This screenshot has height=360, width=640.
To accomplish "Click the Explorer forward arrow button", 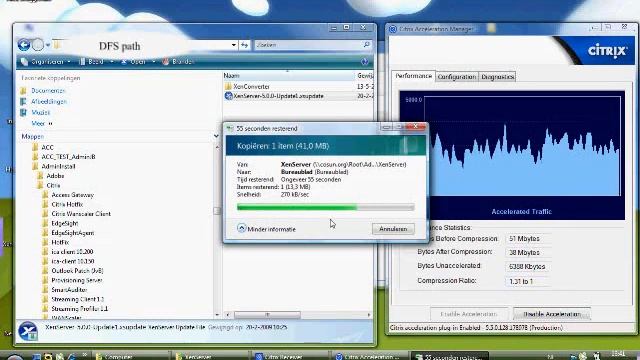I will tap(38, 44).
